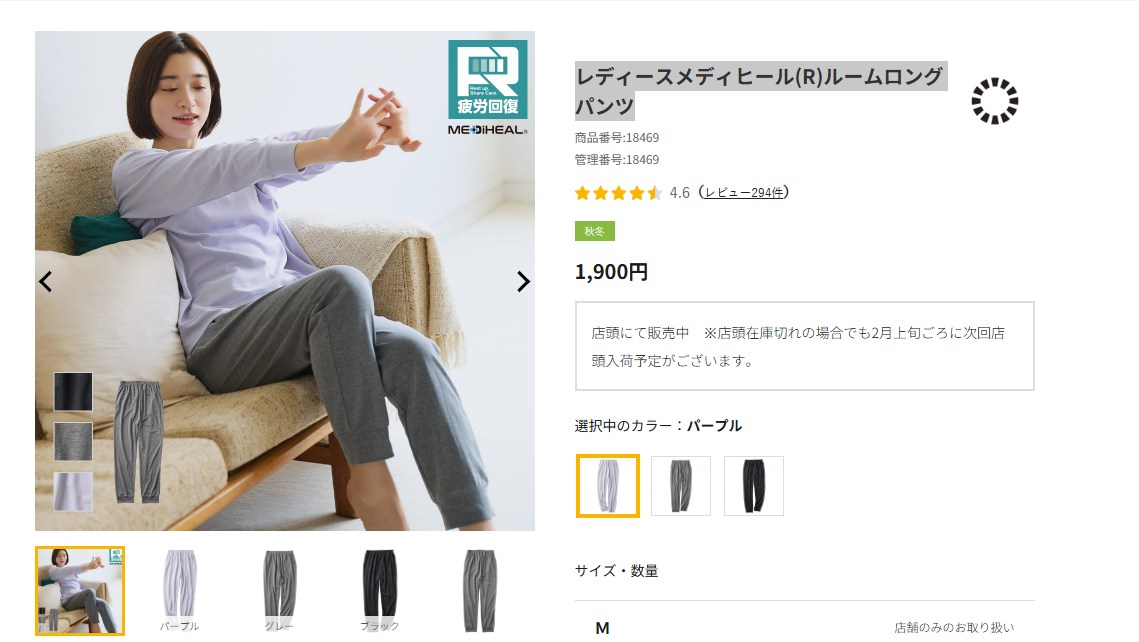Select the gray fabric swatch inside main photo
This screenshot has height=642, width=1139.
tap(73, 442)
